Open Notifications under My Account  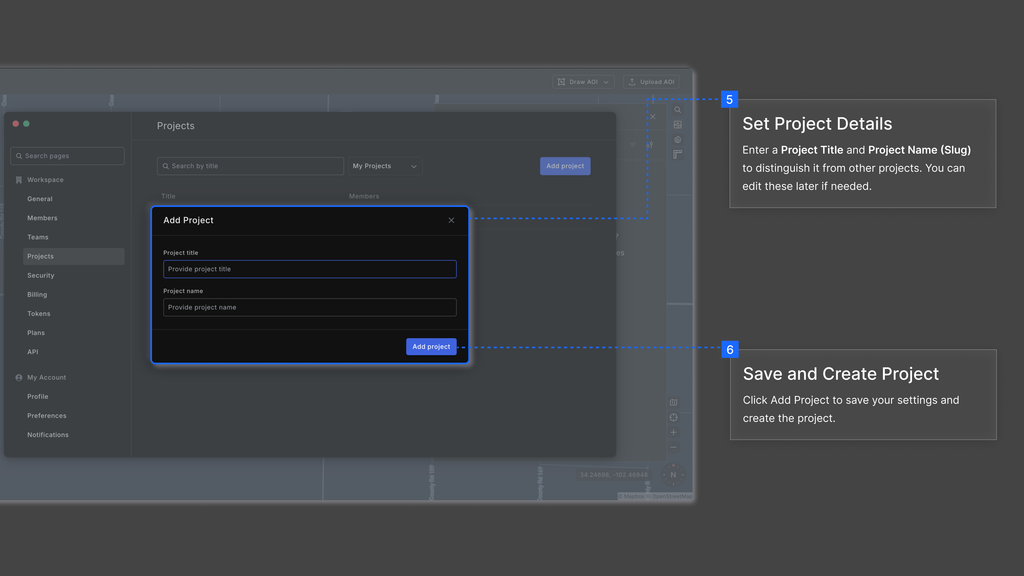48,435
